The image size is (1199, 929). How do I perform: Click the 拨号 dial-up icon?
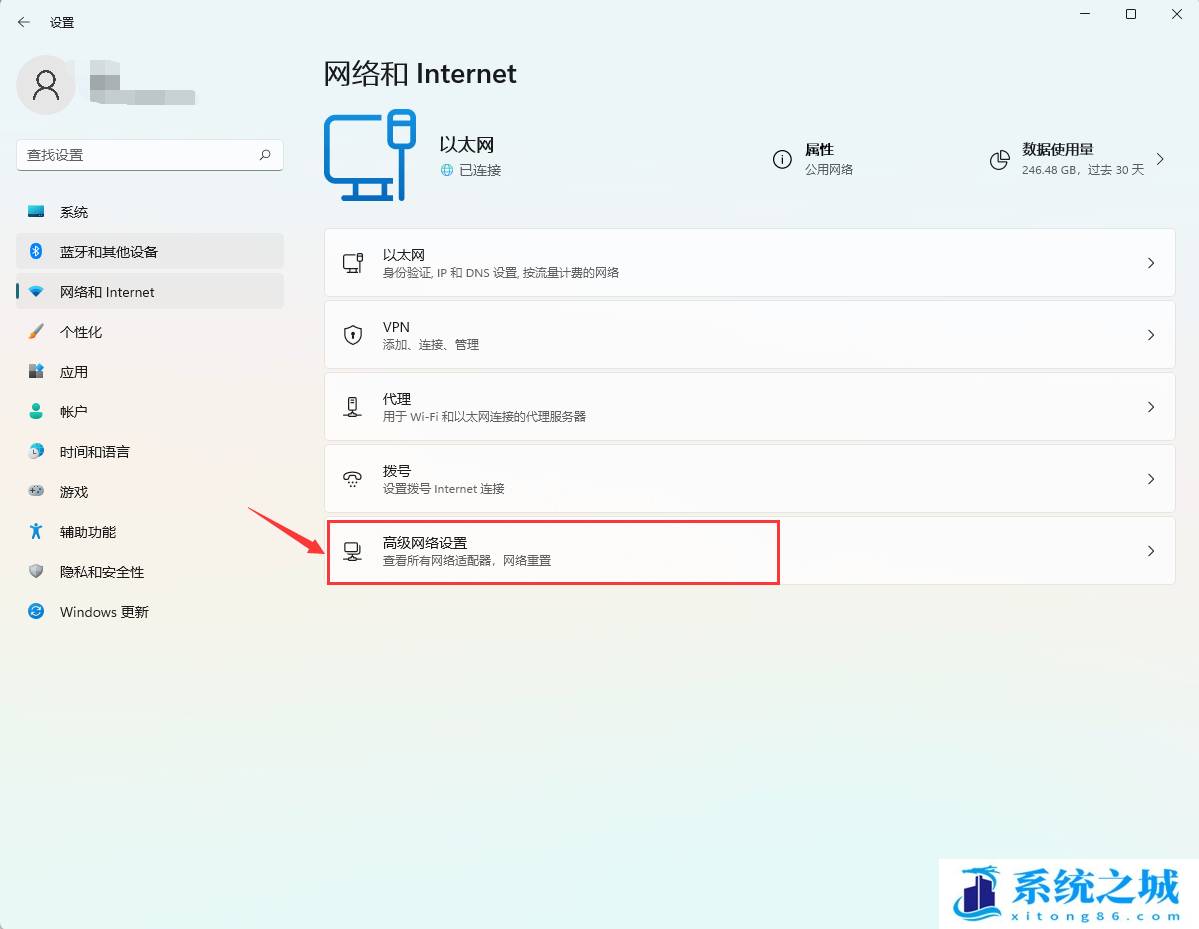pos(352,478)
